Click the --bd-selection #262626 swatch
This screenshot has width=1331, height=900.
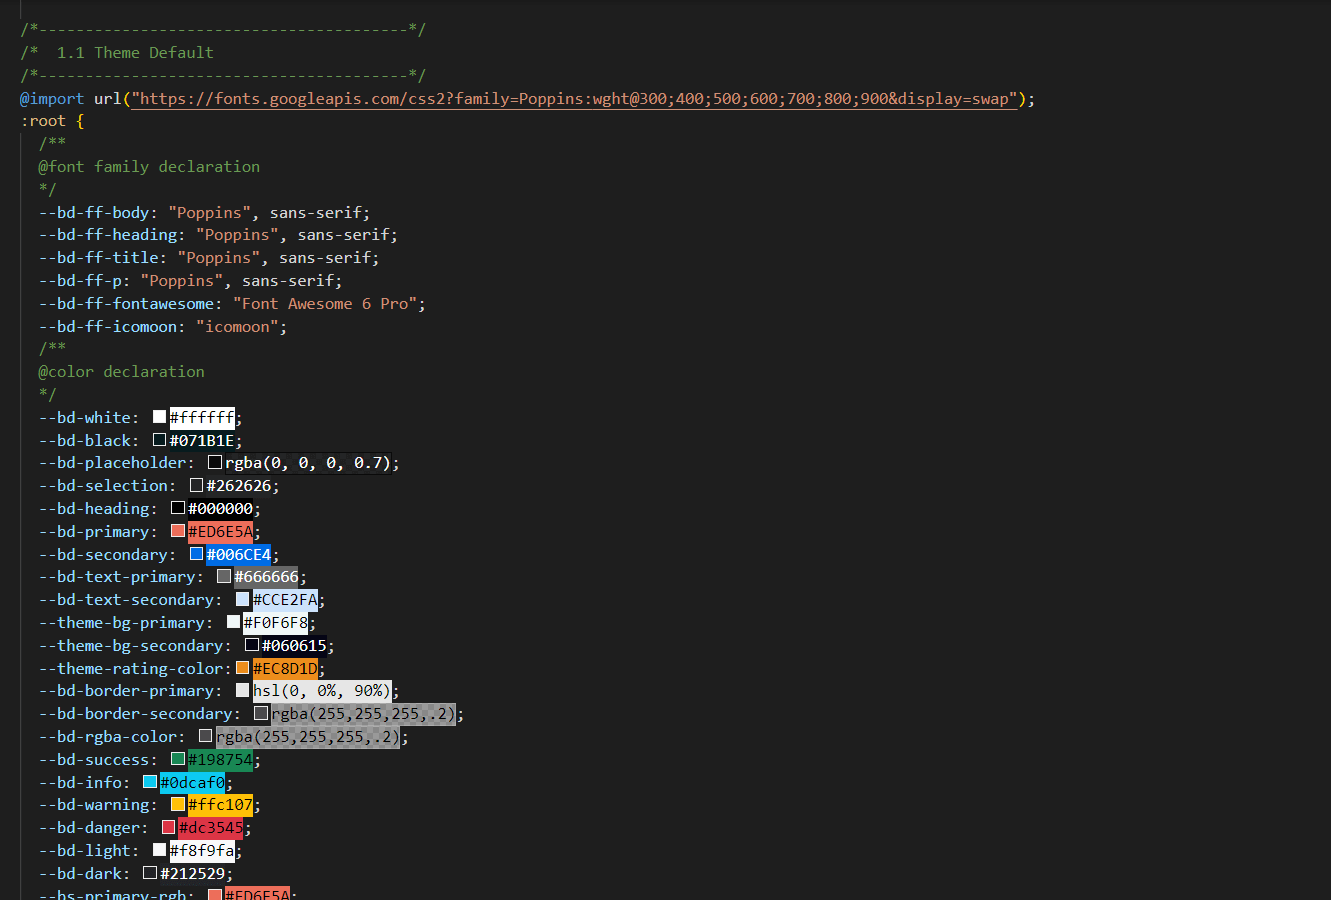pyautogui.click(x=197, y=485)
